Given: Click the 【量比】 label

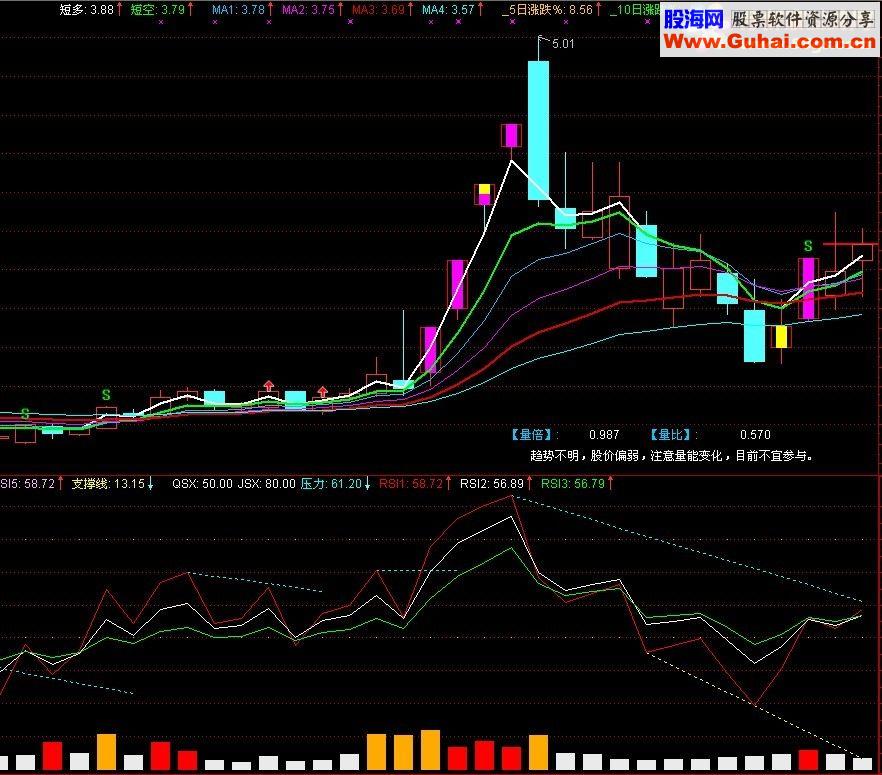Looking at the screenshot, I should (671, 434).
